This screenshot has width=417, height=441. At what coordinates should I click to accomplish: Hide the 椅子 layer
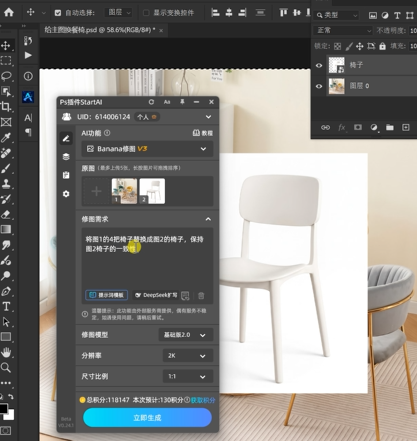pyautogui.click(x=319, y=65)
